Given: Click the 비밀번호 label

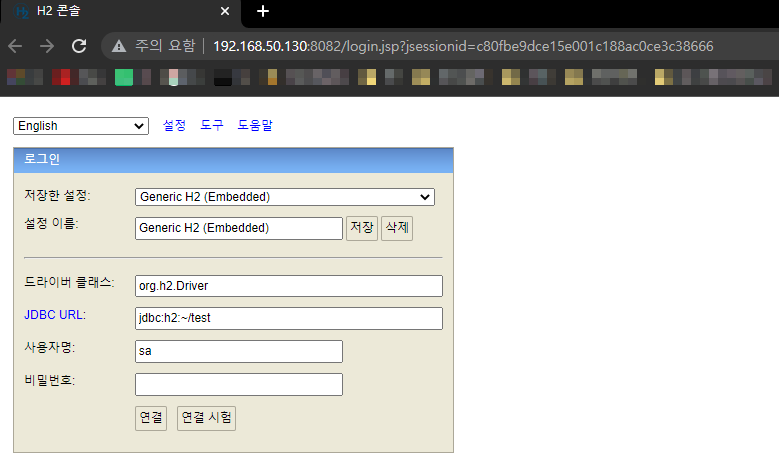Looking at the screenshot, I should coord(50,381).
